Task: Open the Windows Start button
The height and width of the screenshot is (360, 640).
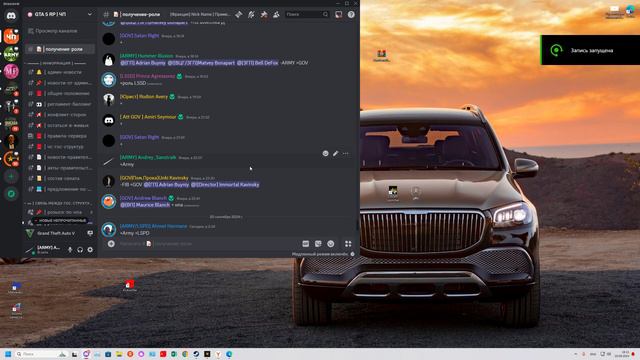Action: [8, 354]
